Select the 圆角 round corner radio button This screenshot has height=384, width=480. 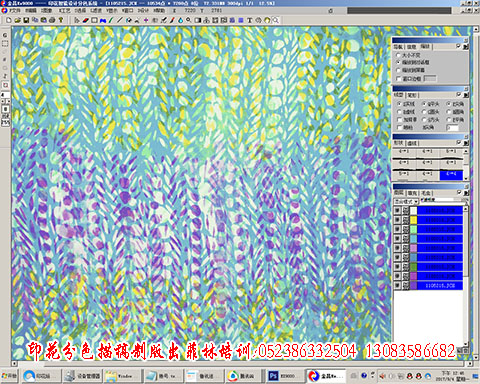pos(449,112)
